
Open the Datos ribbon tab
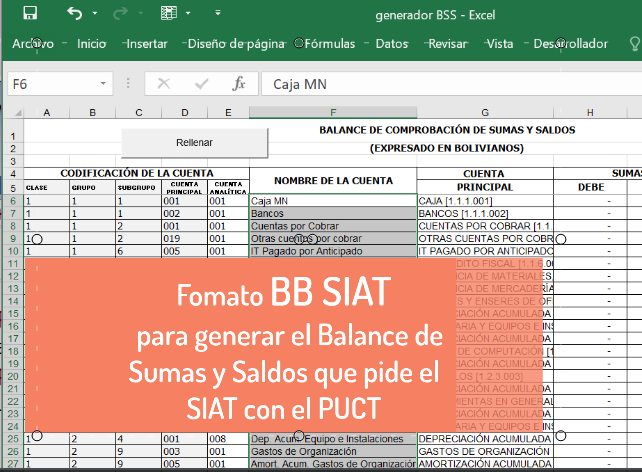click(391, 44)
